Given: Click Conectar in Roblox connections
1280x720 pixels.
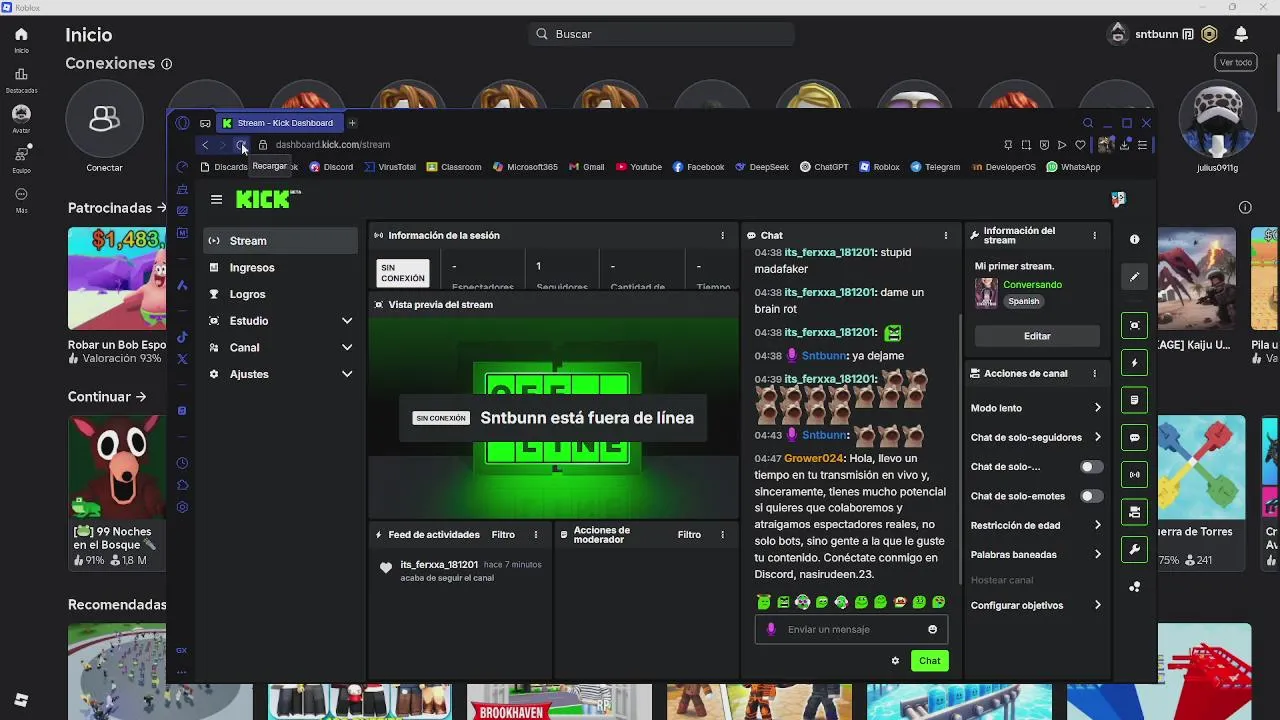Looking at the screenshot, I should click(104, 125).
